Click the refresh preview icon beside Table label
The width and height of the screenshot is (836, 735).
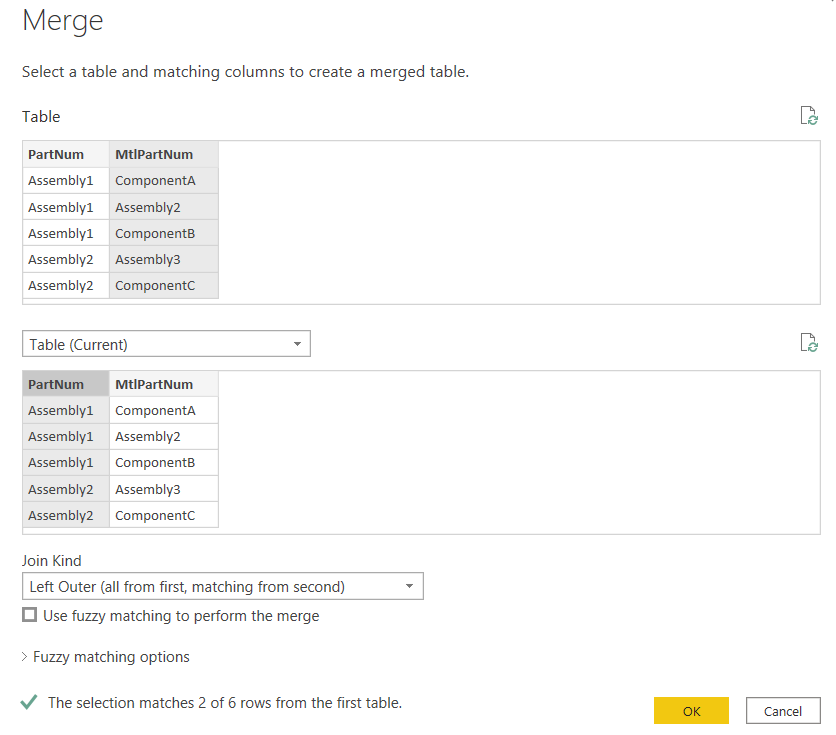click(809, 115)
